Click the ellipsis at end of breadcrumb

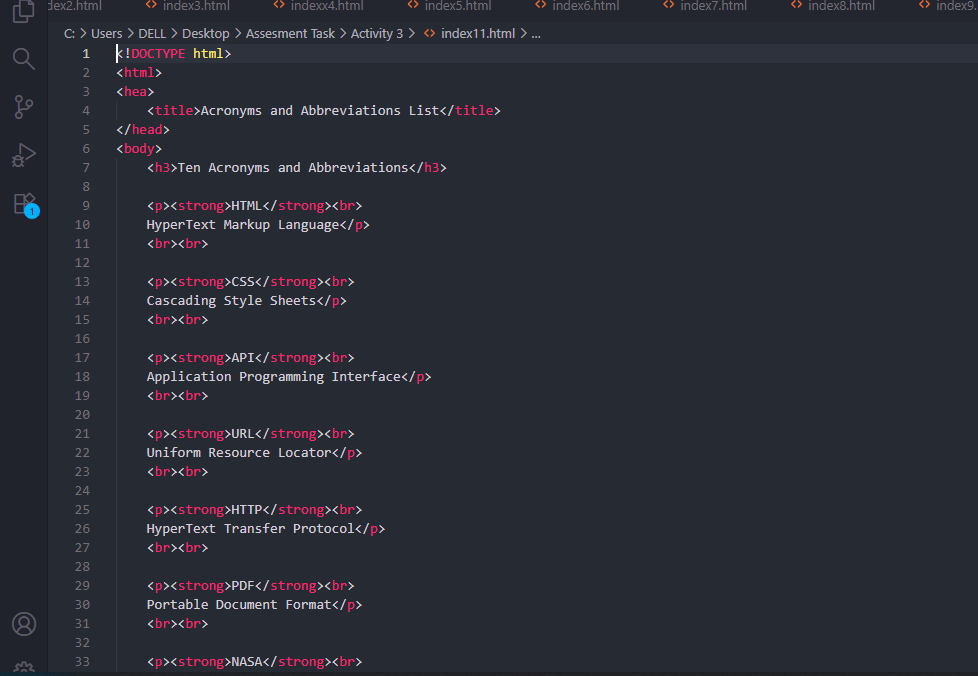(x=535, y=33)
